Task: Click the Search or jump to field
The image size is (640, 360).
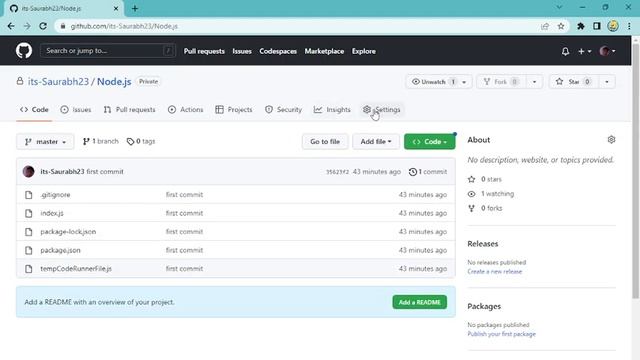Action: tap(108, 51)
